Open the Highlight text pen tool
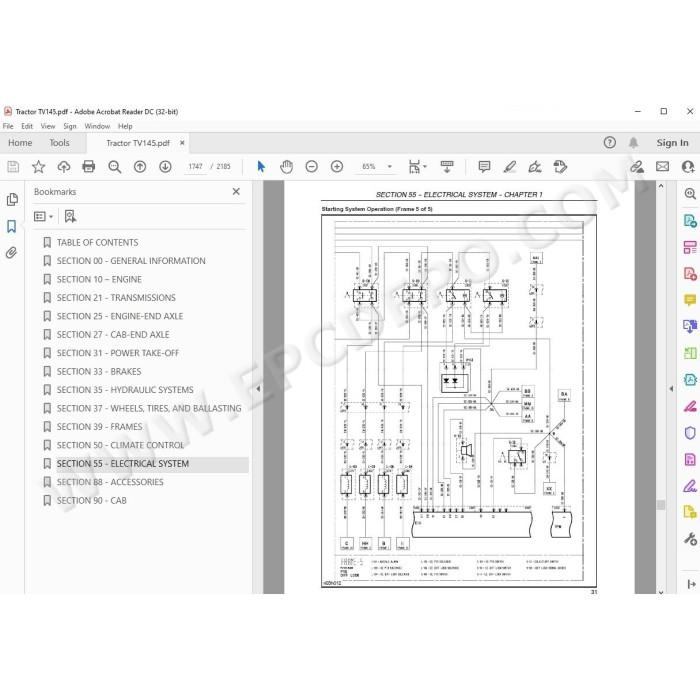 tap(509, 167)
